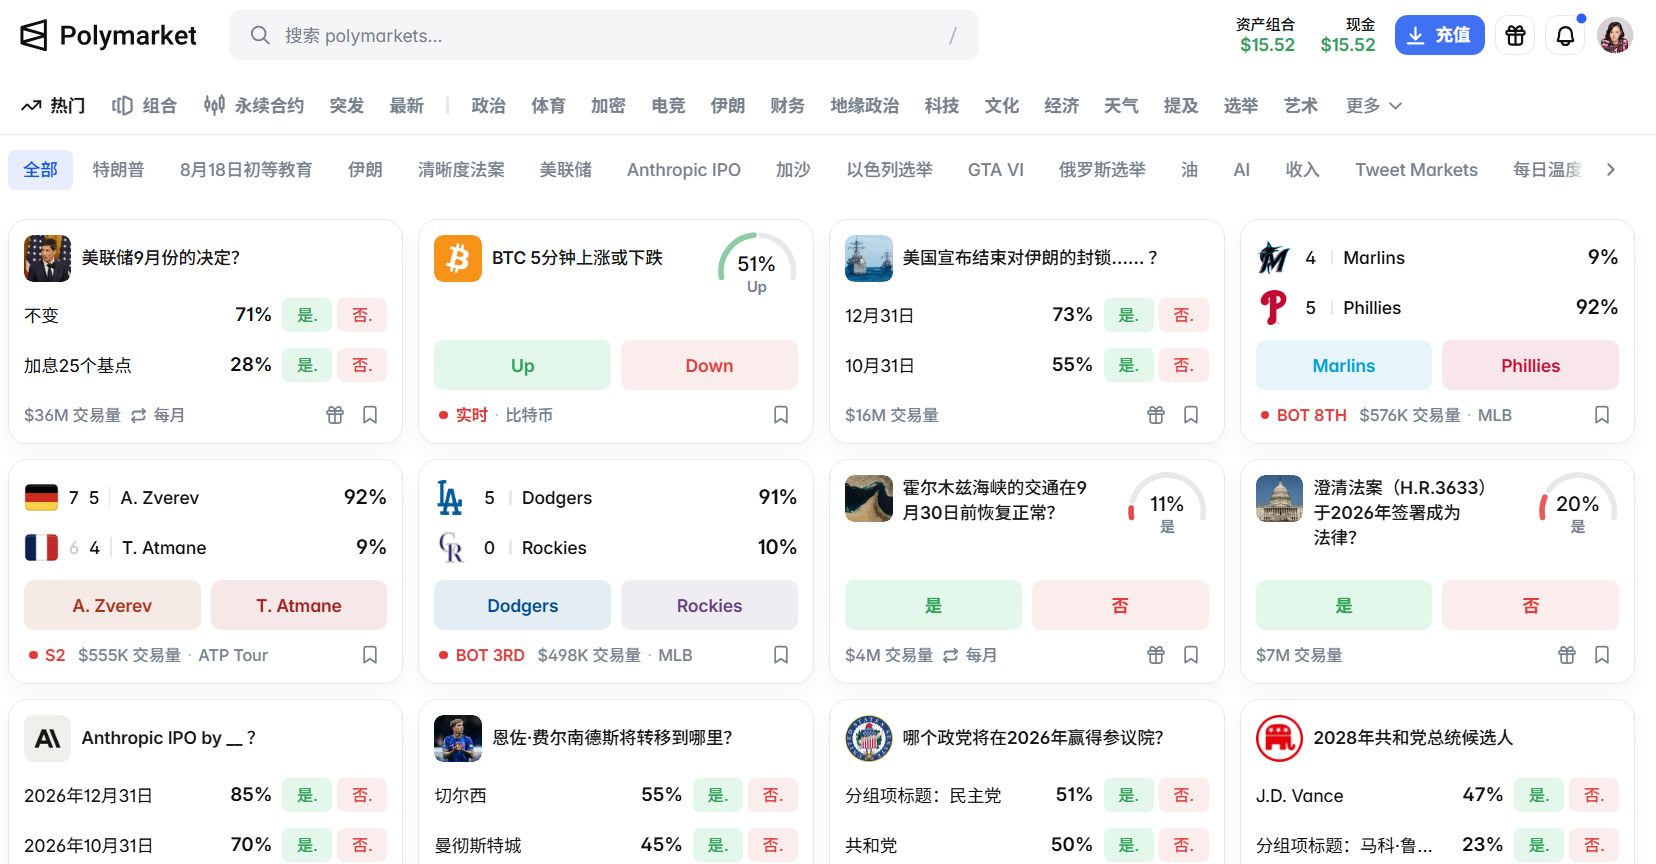Buy 否 for 加息25个基点
The image size is (1656, 864).
click(362, 365)
